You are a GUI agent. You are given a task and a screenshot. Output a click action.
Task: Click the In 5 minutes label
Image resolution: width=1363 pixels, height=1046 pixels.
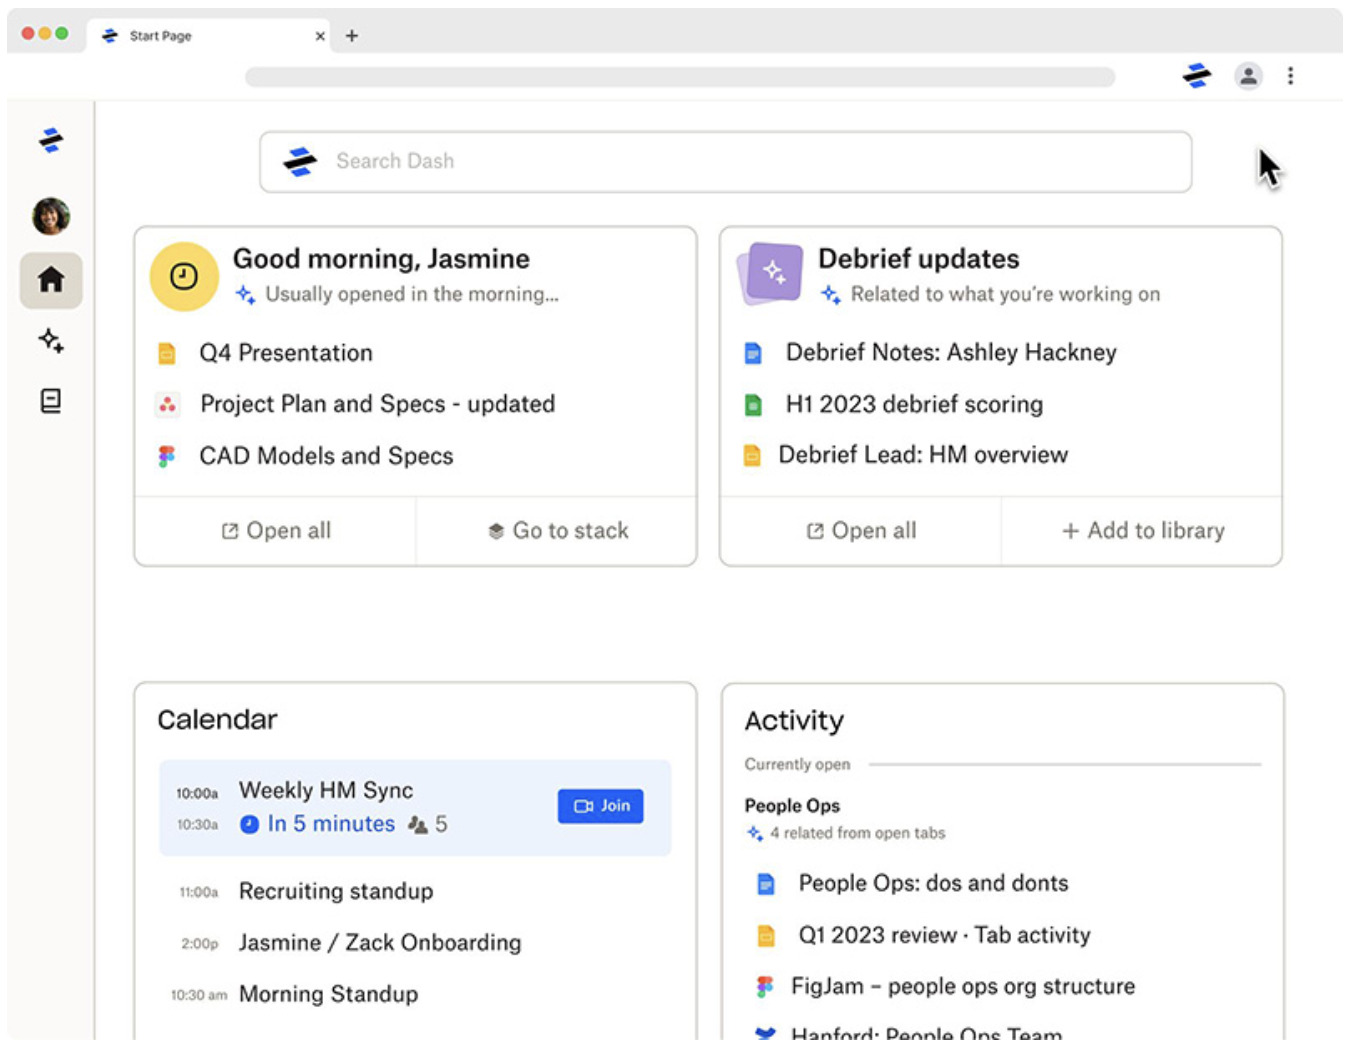pyautogui.click(x=331, y=824)
